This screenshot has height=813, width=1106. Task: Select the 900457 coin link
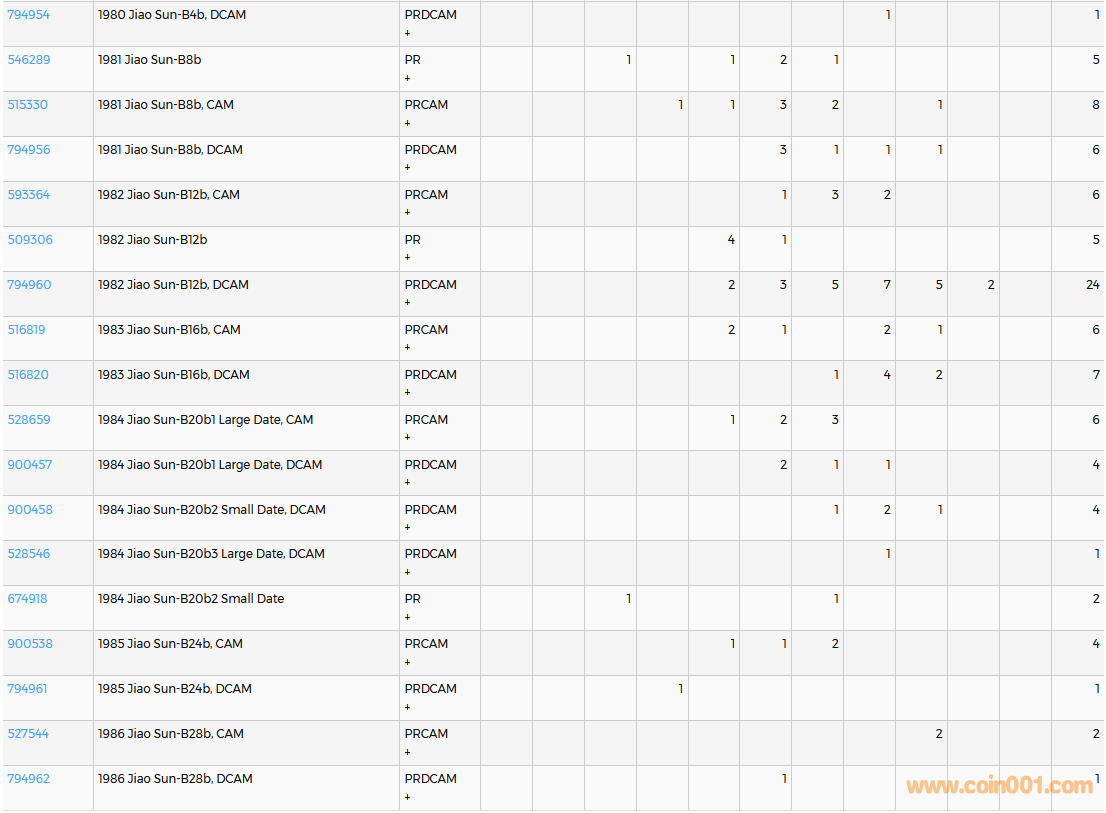tap(30, 465)
